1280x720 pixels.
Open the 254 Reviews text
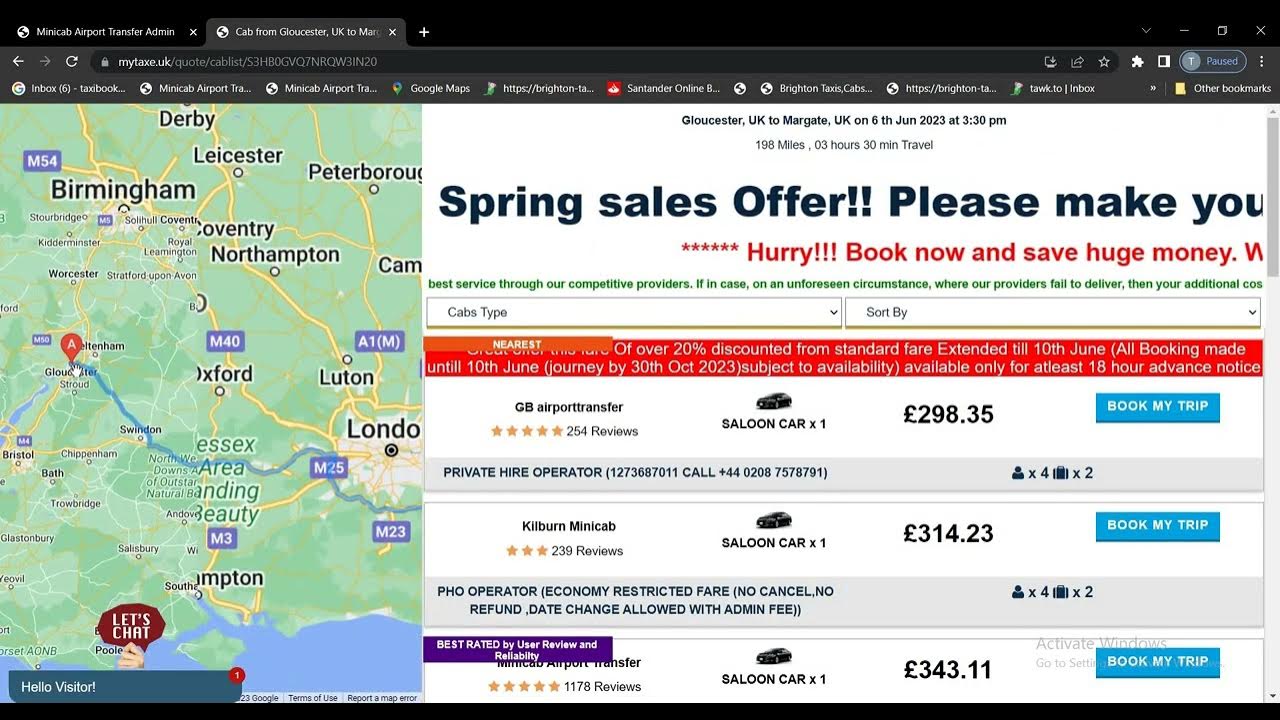coord(602,431)
